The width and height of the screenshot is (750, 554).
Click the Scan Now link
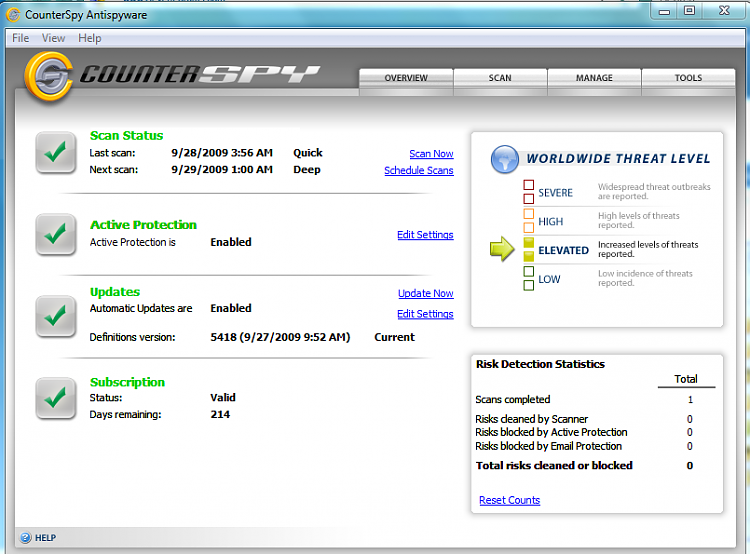tap(431, 154)
